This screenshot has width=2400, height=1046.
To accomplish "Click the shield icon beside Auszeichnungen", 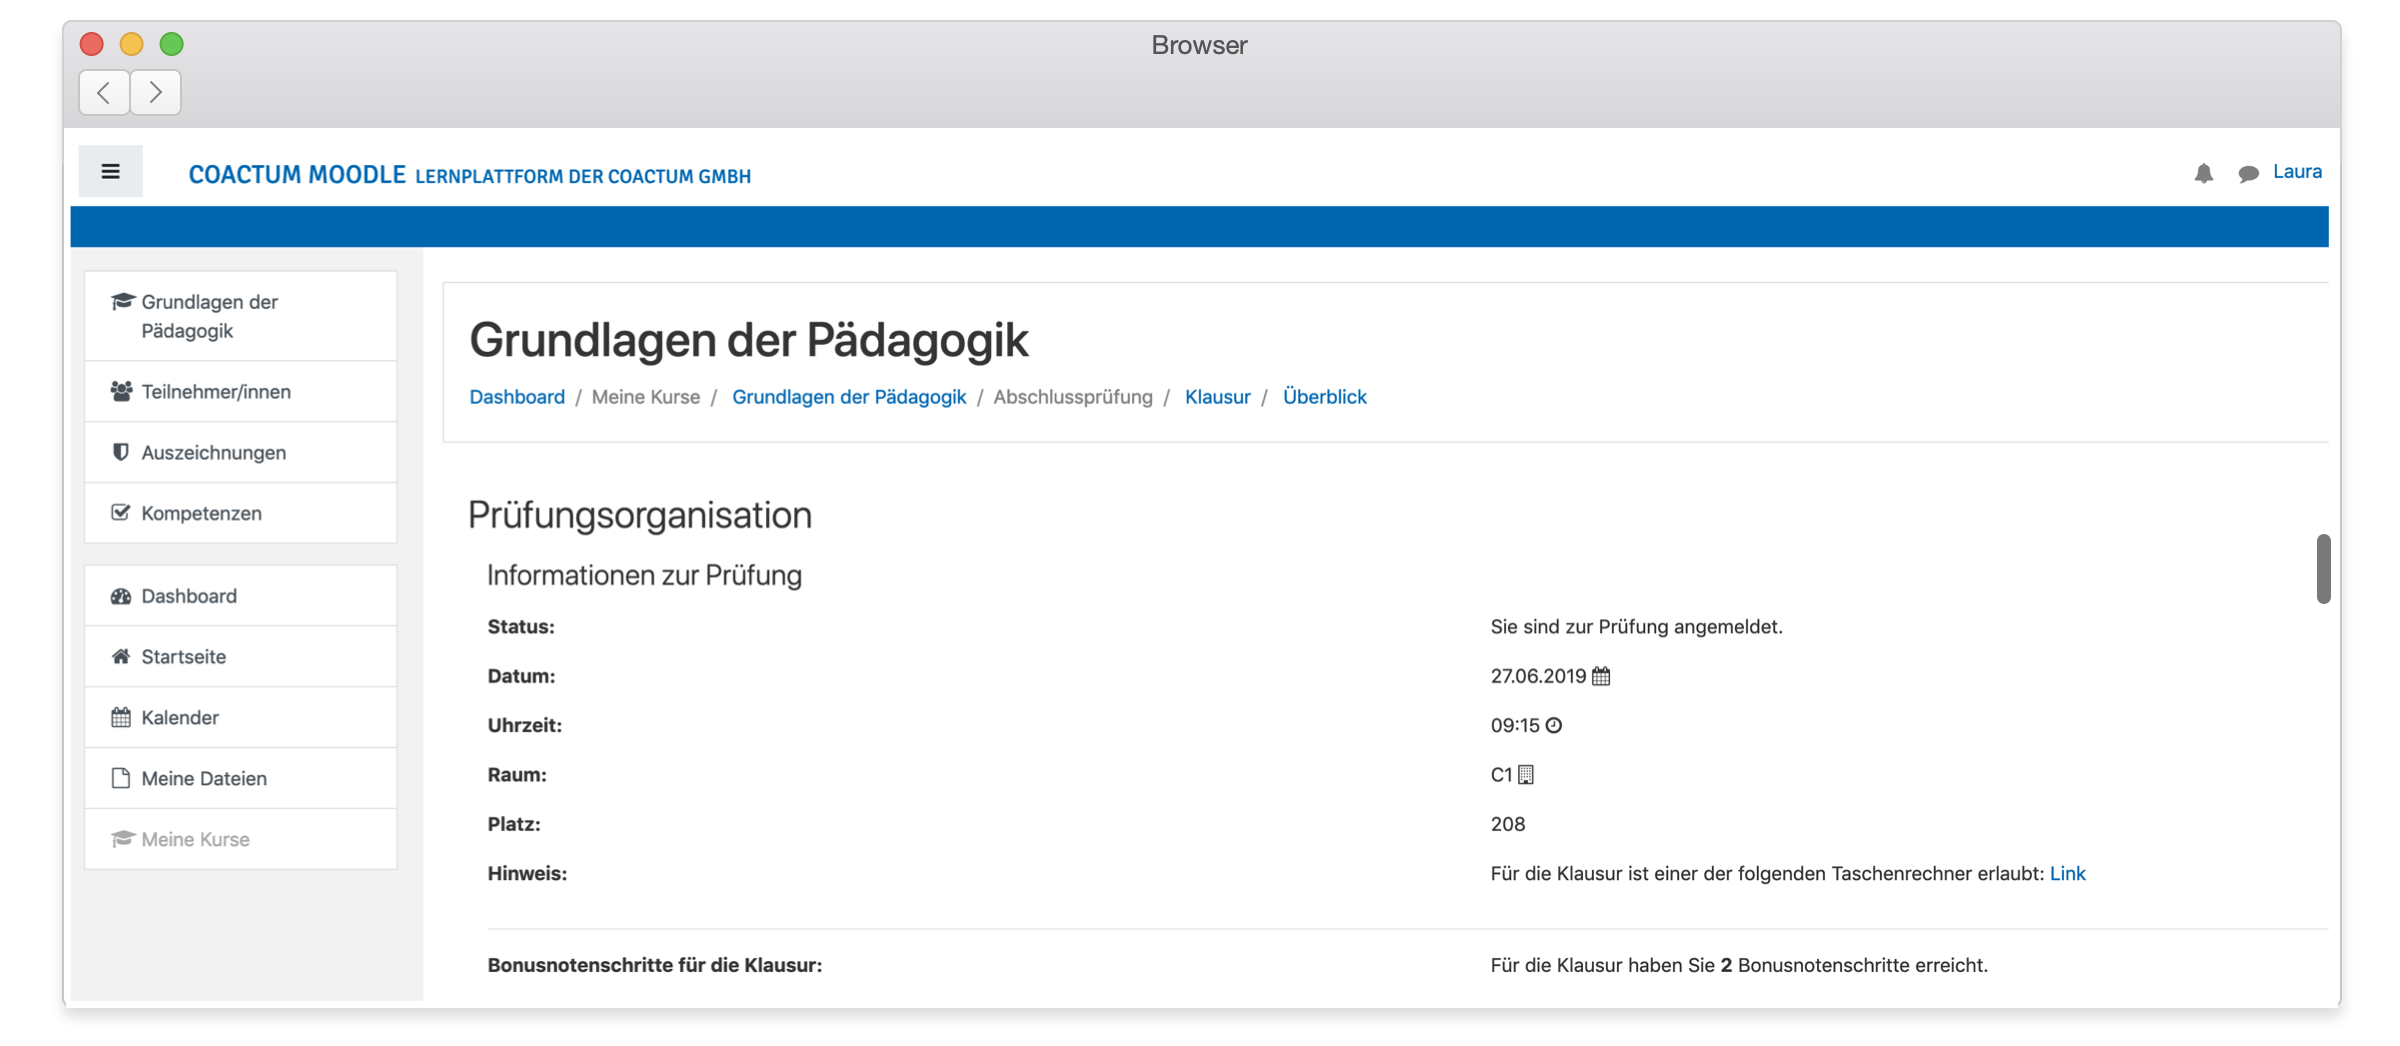I will tap(120, 451).
